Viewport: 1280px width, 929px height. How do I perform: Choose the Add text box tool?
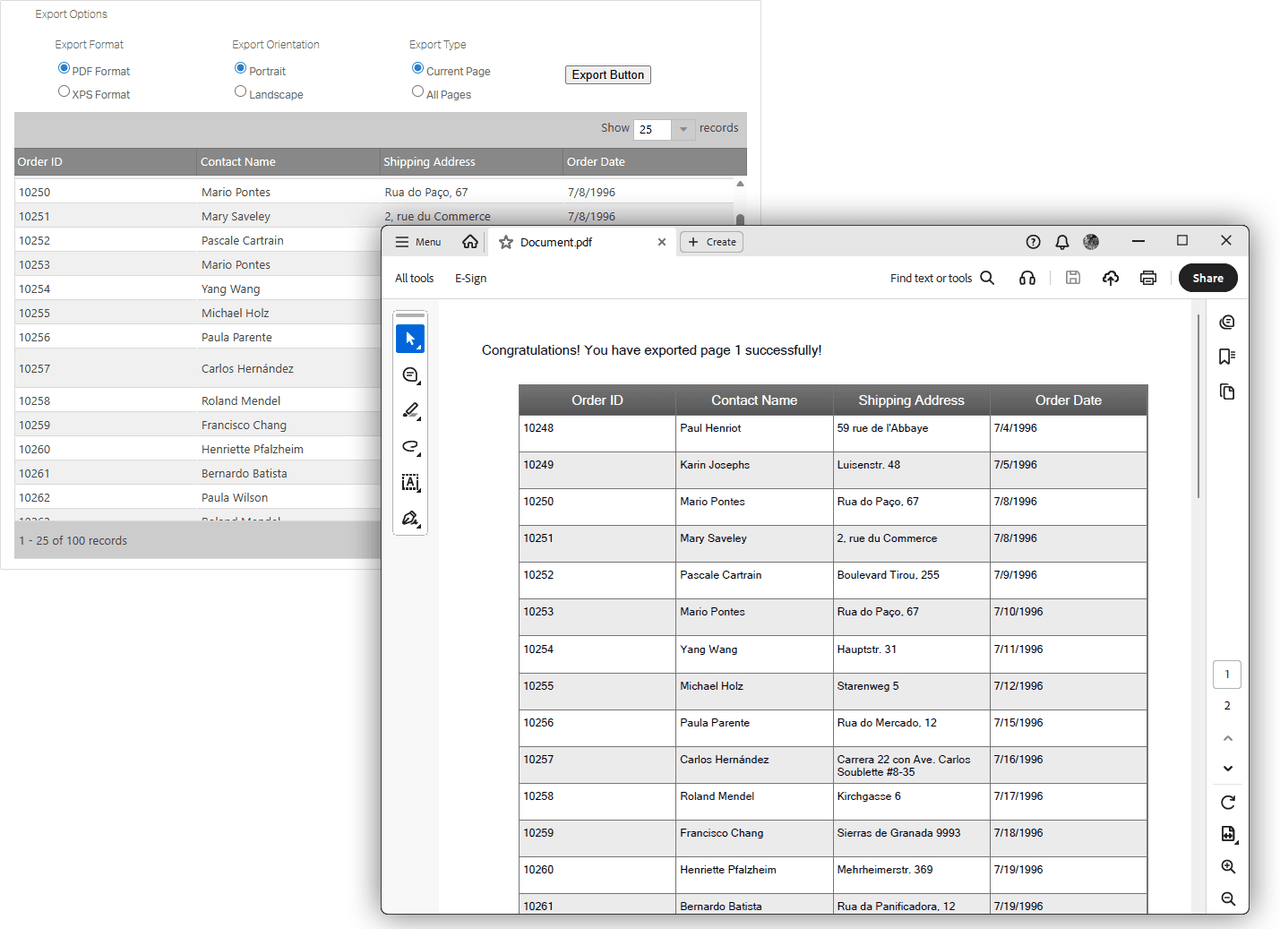(x=410, y=483)
